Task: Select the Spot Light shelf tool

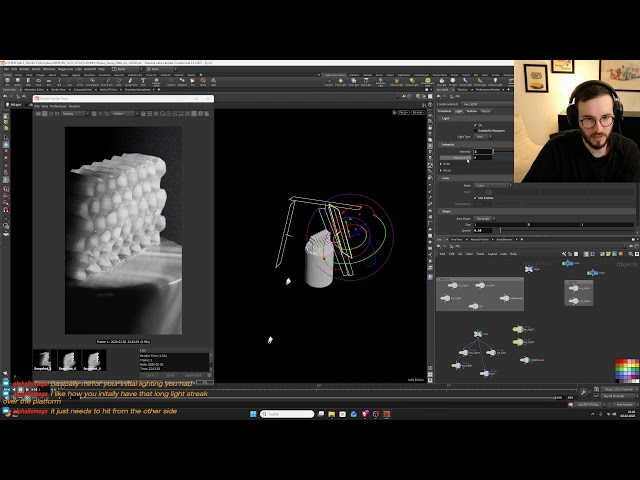Action: pos(353,82)
